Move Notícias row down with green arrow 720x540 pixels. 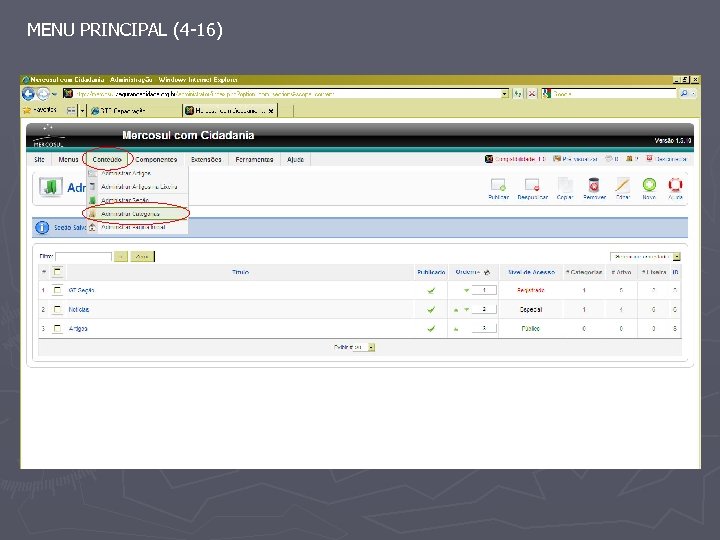pyautogui.click(x=466, y=310)
